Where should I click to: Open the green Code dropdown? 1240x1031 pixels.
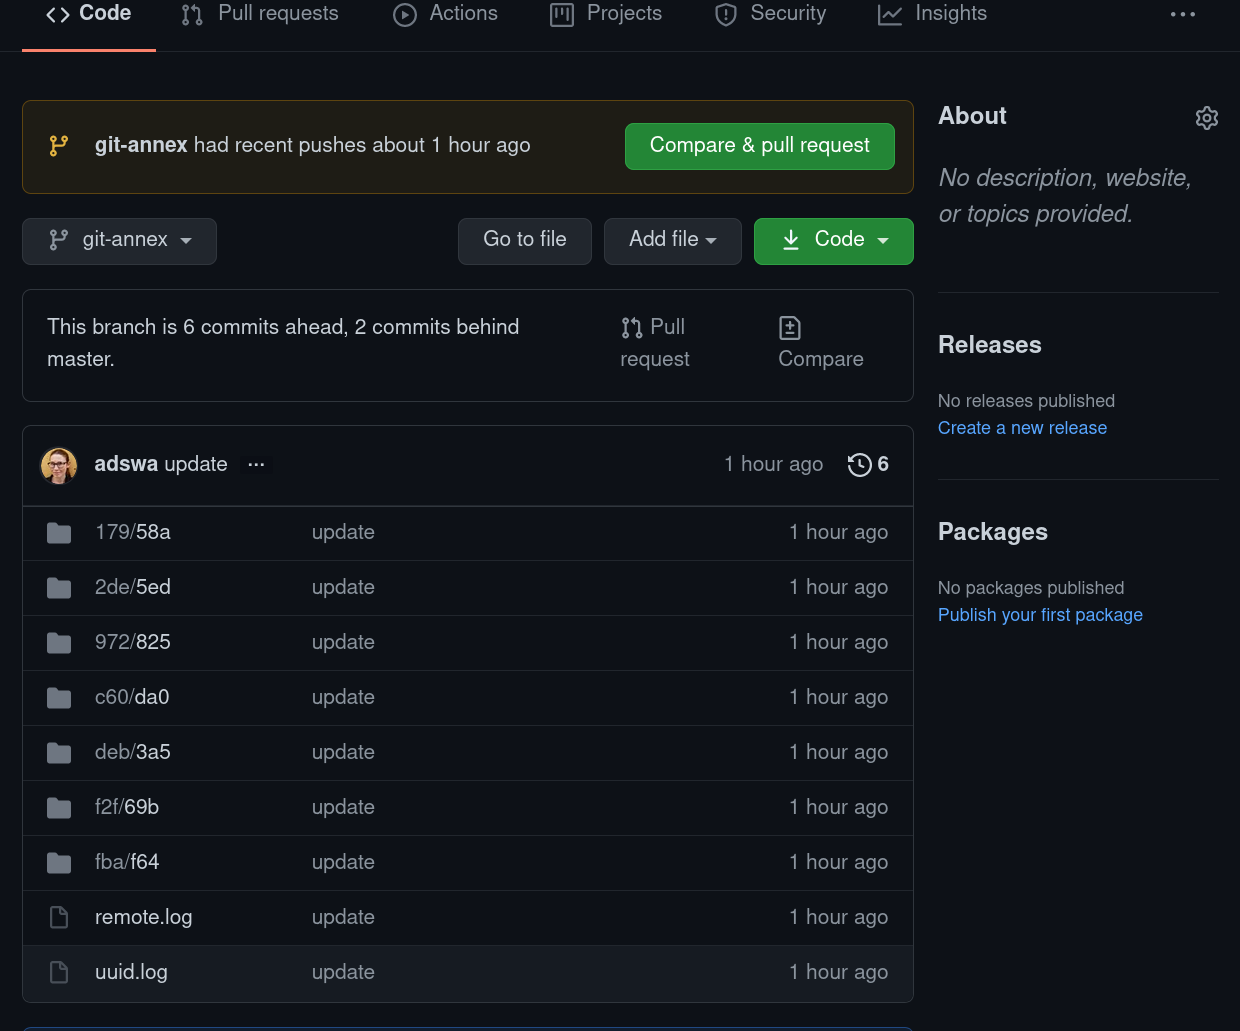pyautogui.click(x=833, y=241)
